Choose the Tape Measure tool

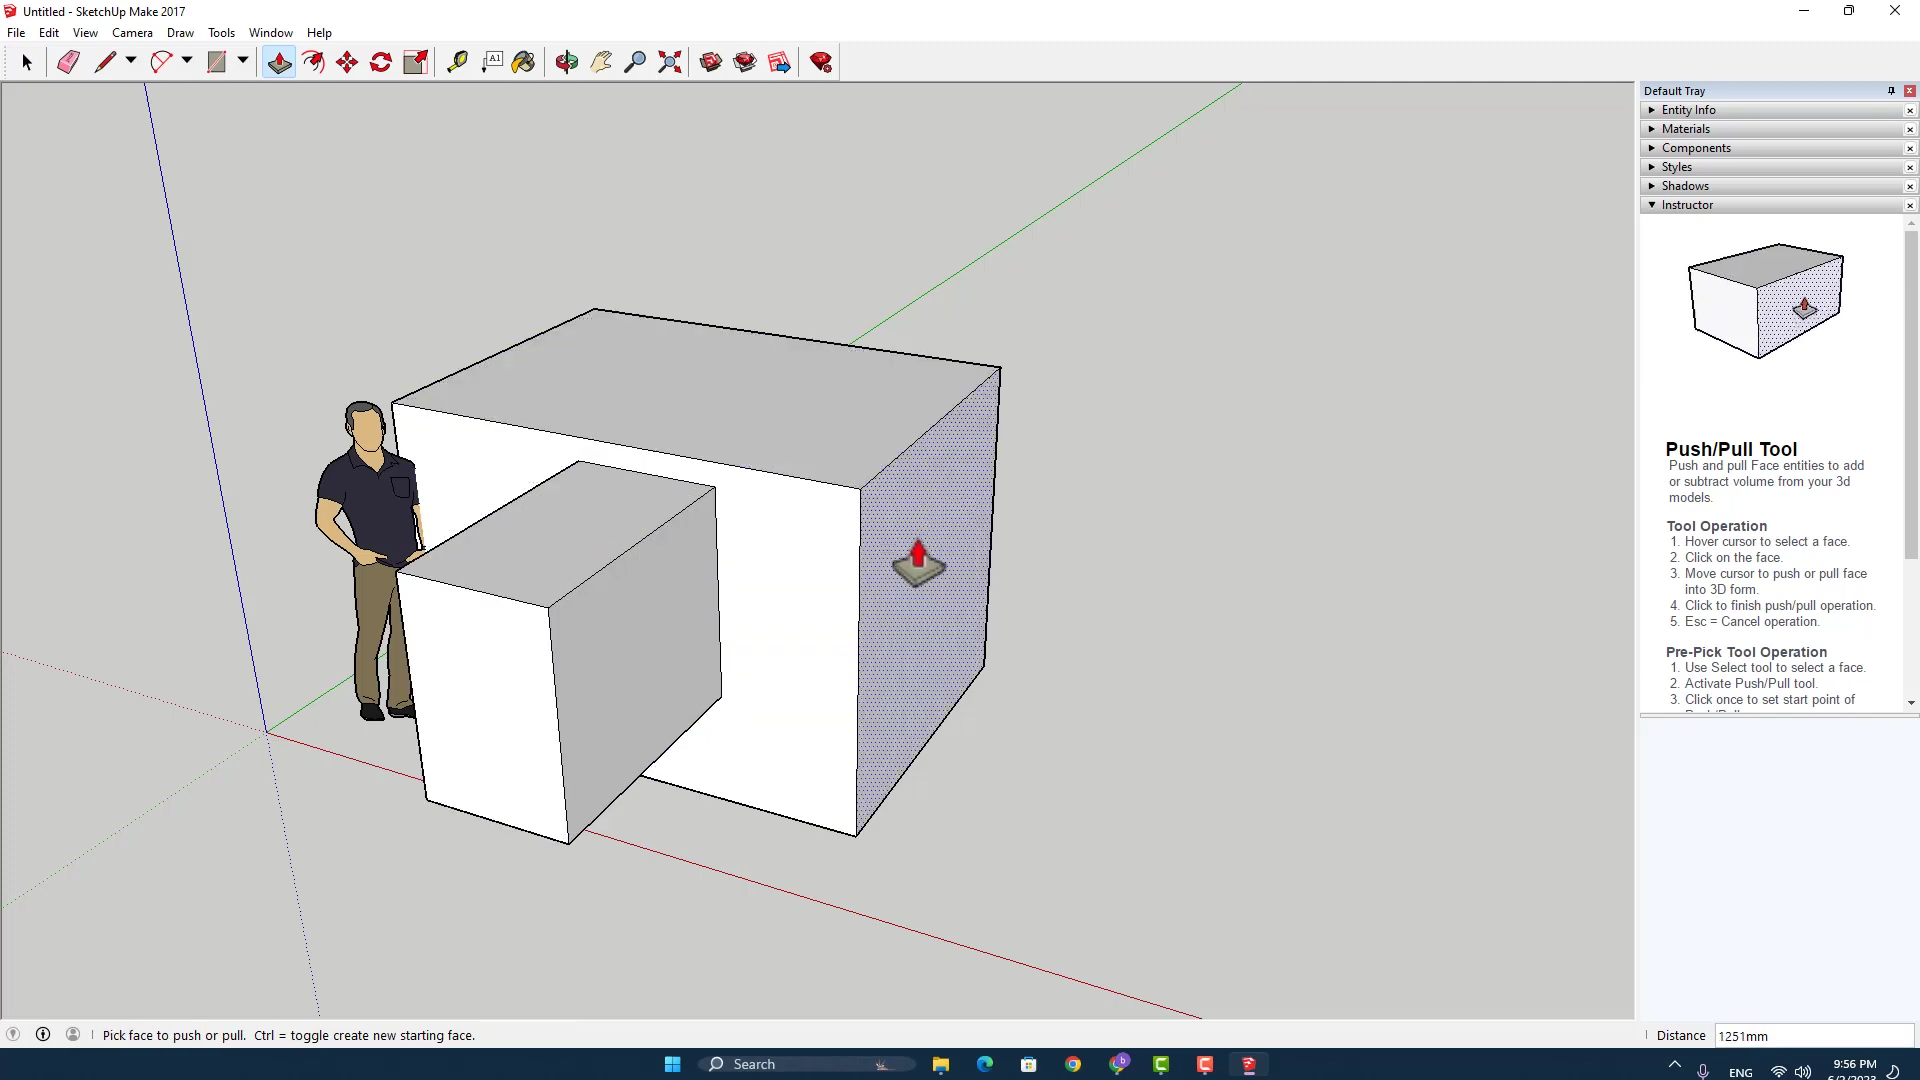tap(457, 62)
